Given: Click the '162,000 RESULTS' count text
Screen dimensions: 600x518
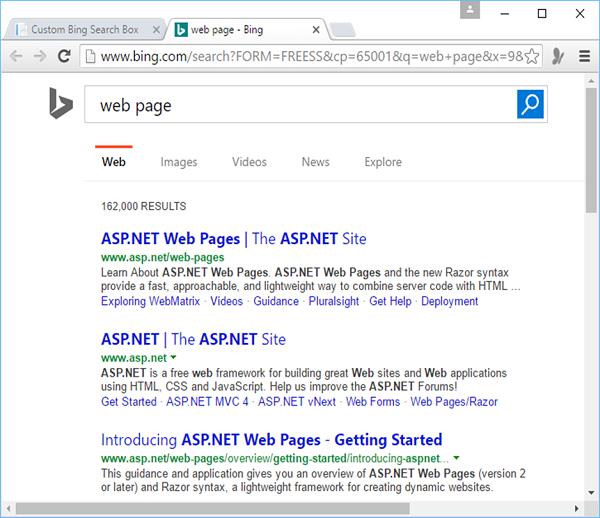Looking at the screenshot, I should tap(143, 206).
